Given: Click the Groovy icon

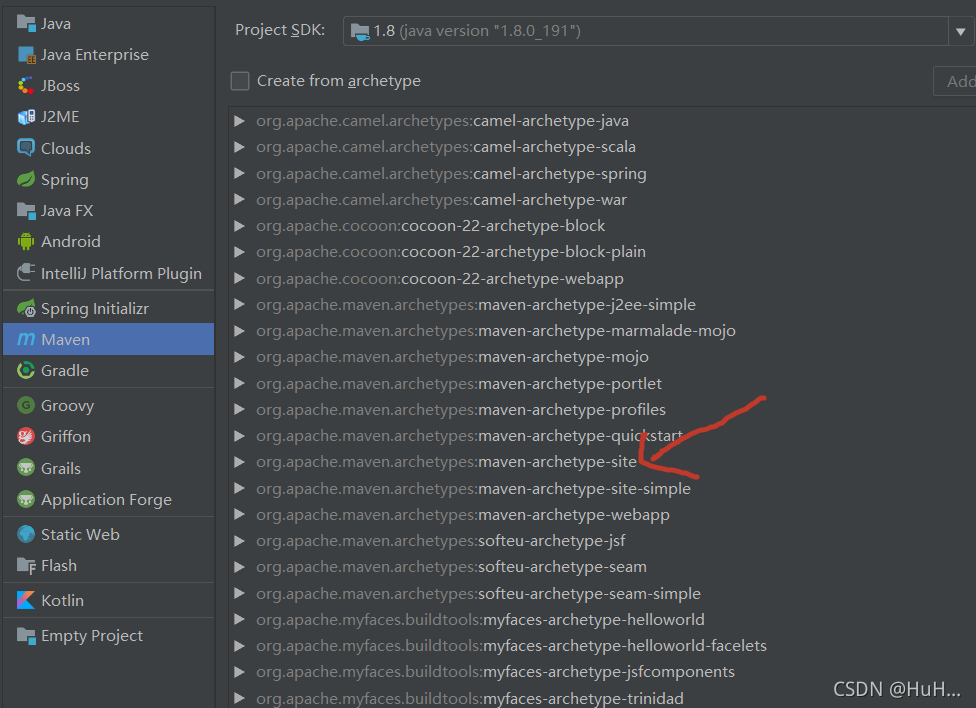Looking at the screenshot, I should pyautogui.click(x=26, y=405).
